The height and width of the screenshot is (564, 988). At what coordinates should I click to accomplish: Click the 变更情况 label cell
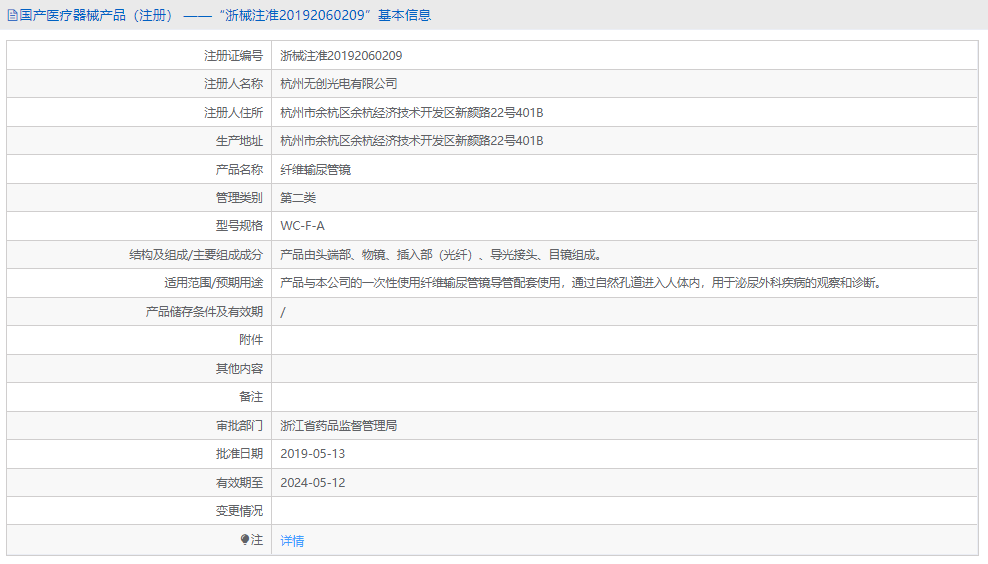pos(139,511)
